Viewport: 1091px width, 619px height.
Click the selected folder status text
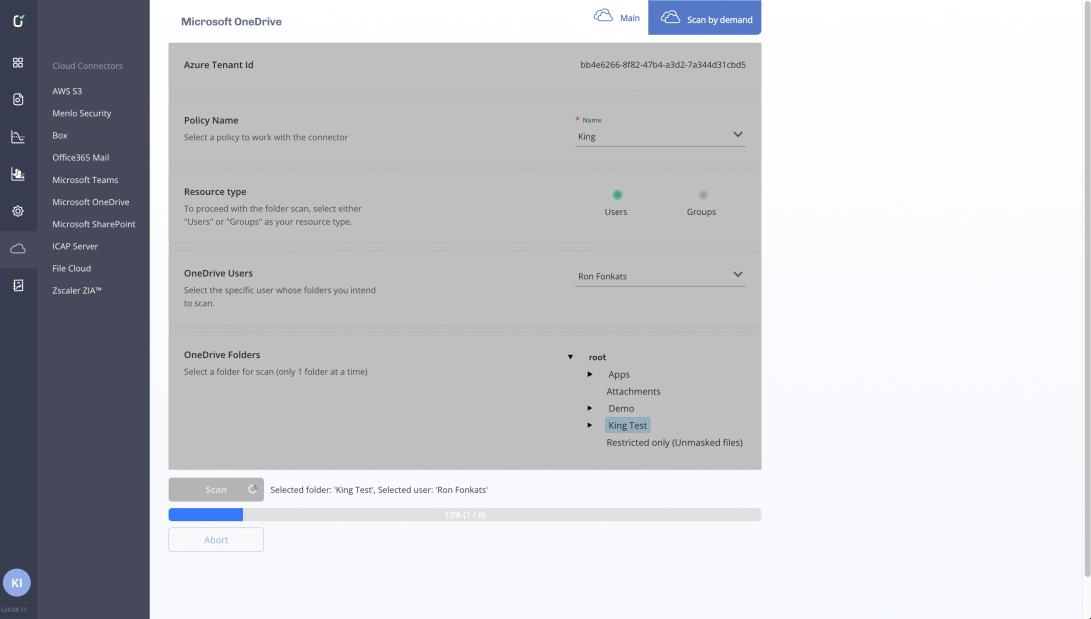click(379, 490)
